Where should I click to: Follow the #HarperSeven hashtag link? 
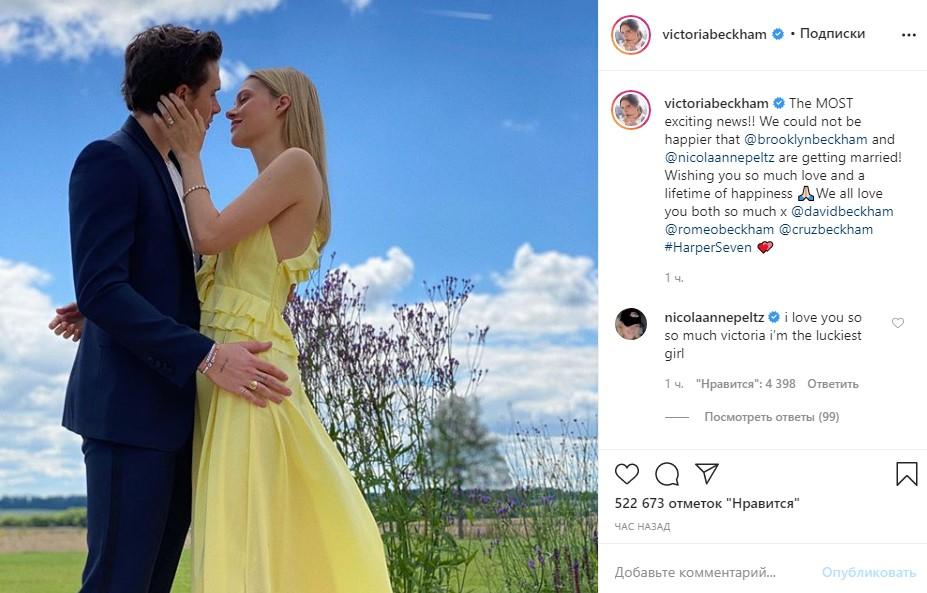[708, 248]
